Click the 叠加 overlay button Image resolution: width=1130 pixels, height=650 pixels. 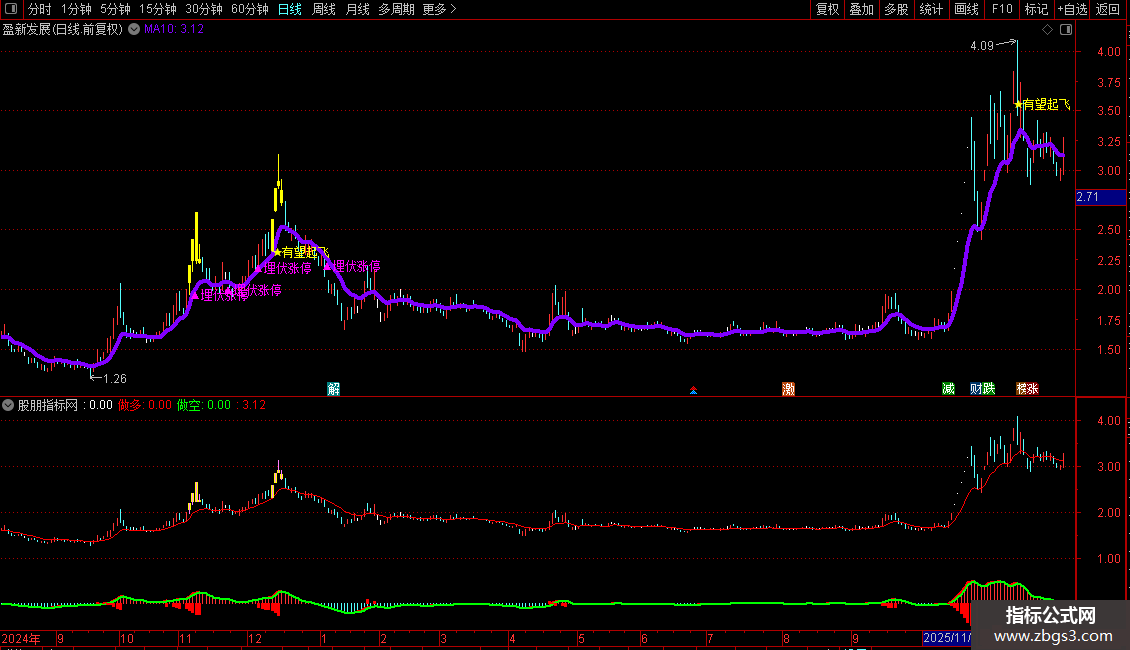click(x=861, y=9)
